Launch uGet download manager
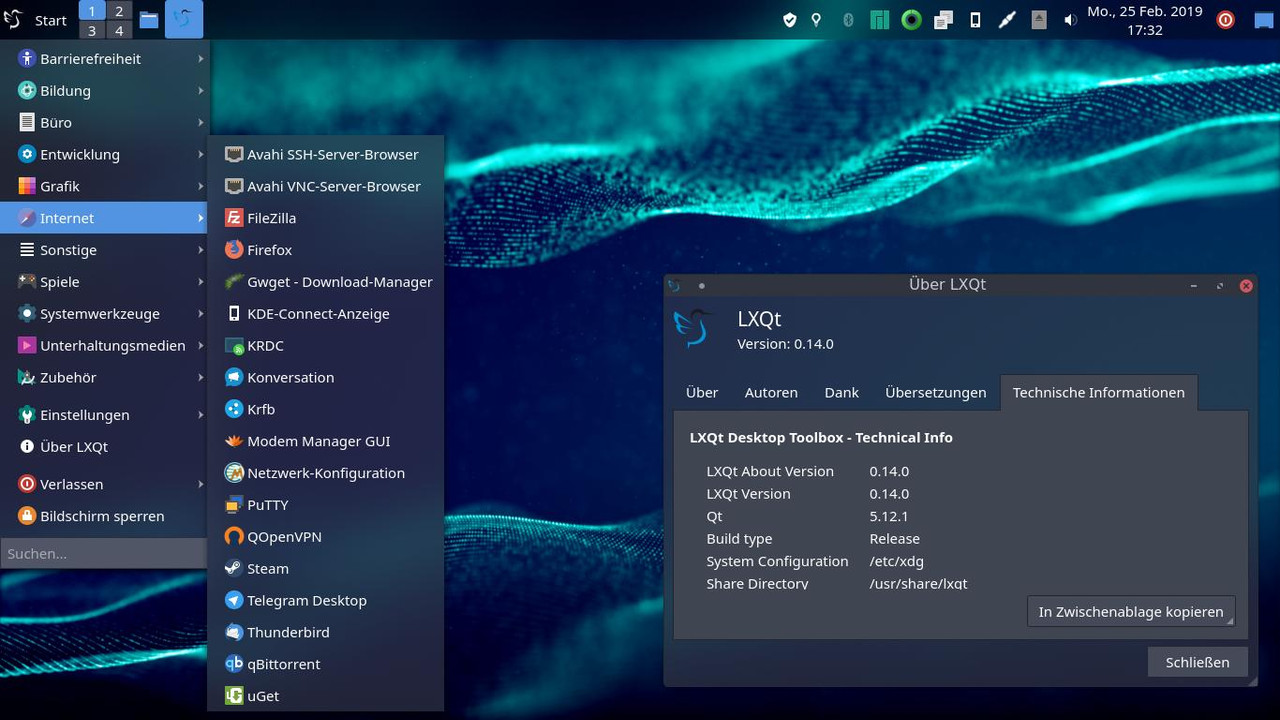Screen dimensions: 1280x720 click(x=325, y=696)
